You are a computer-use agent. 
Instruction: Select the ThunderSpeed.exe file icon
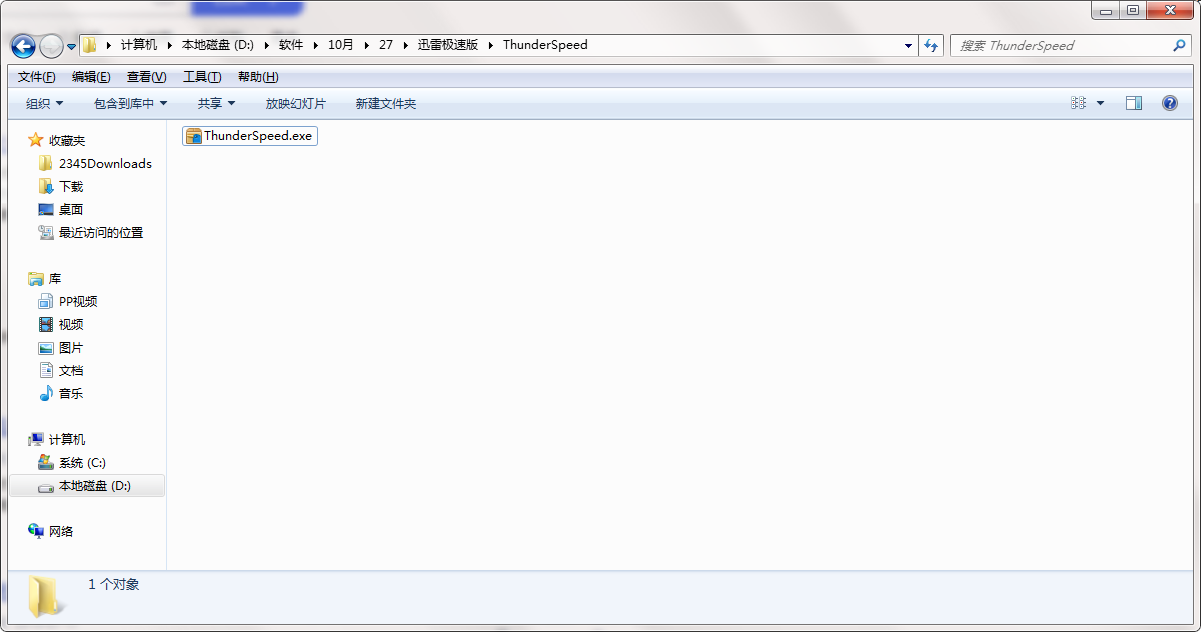point(193,136)
